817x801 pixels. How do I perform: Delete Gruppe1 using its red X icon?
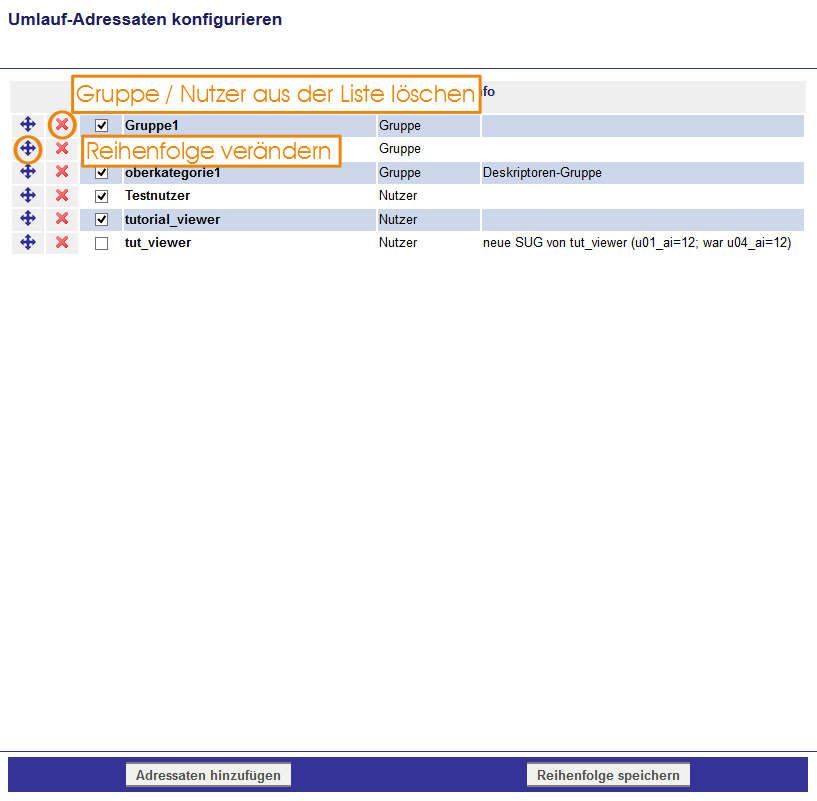[62, 125]
